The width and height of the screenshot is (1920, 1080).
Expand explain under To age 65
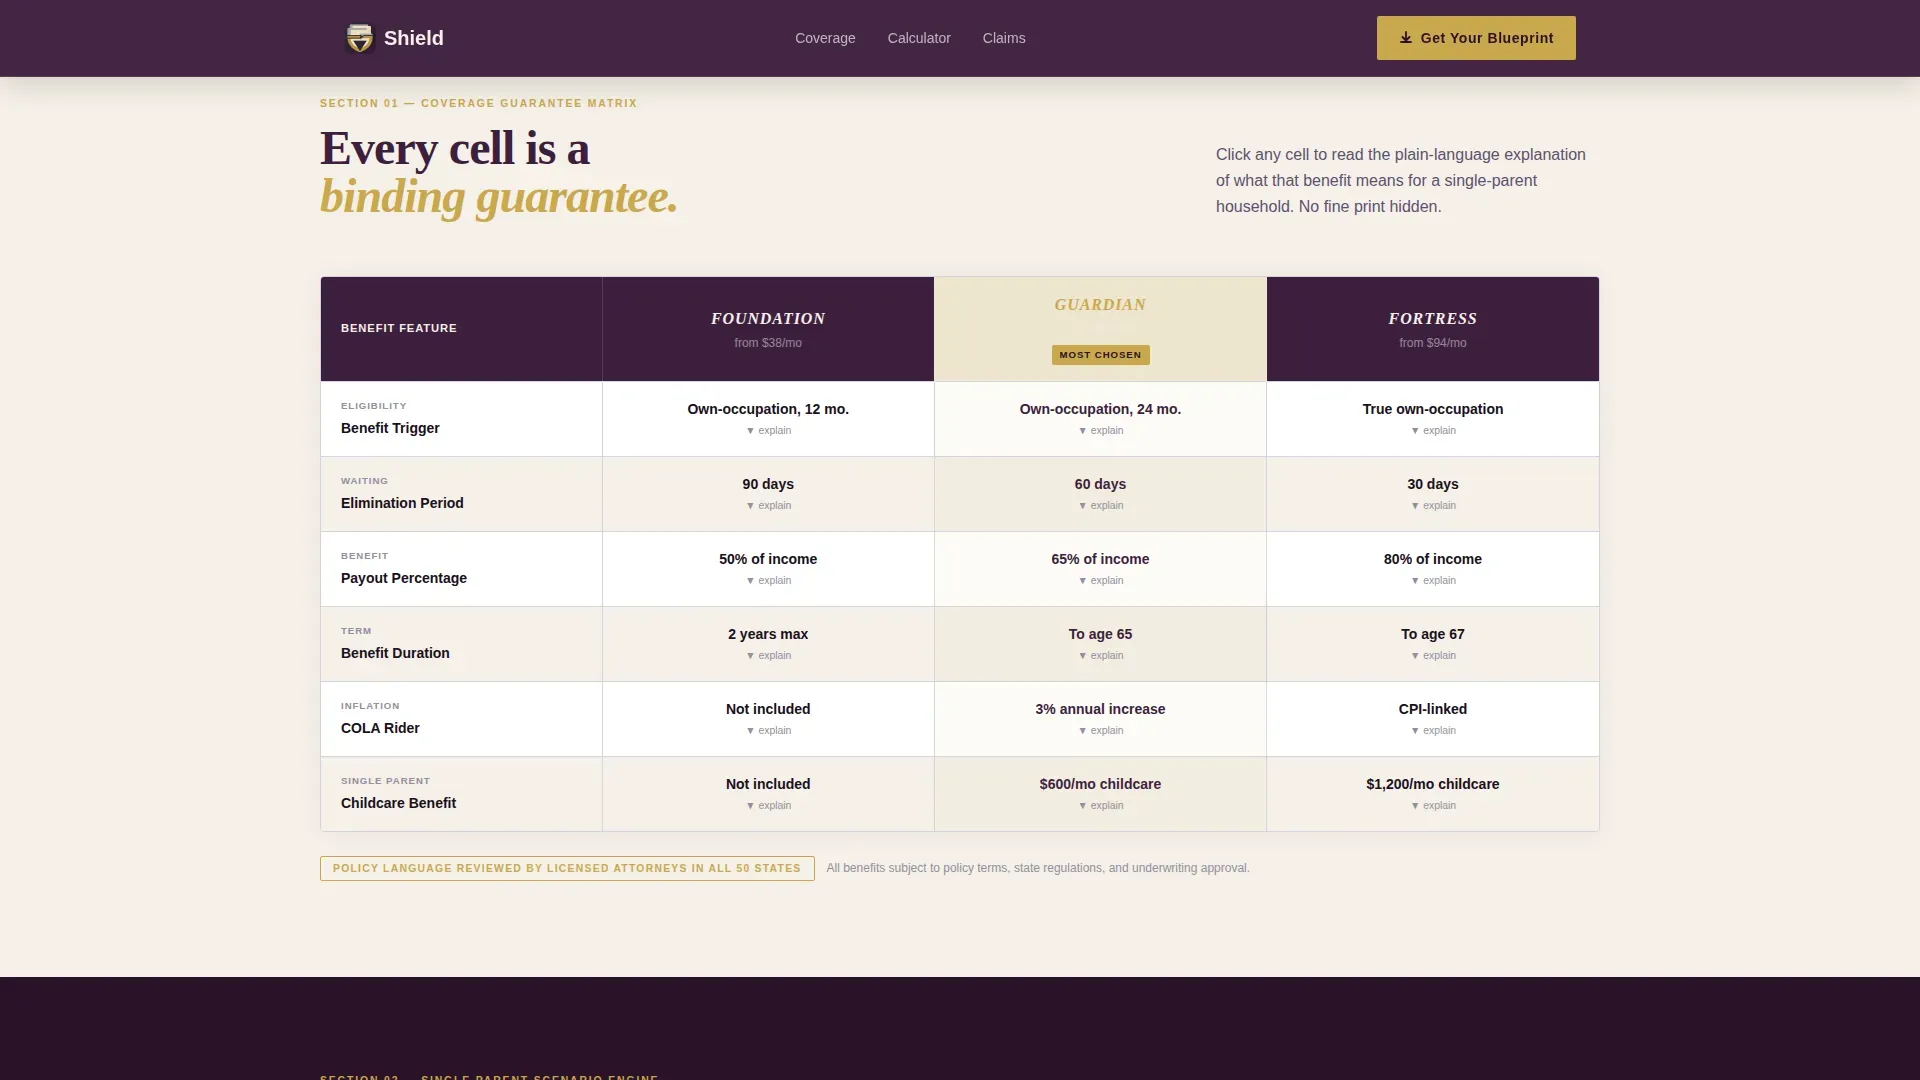point(1100,656)
